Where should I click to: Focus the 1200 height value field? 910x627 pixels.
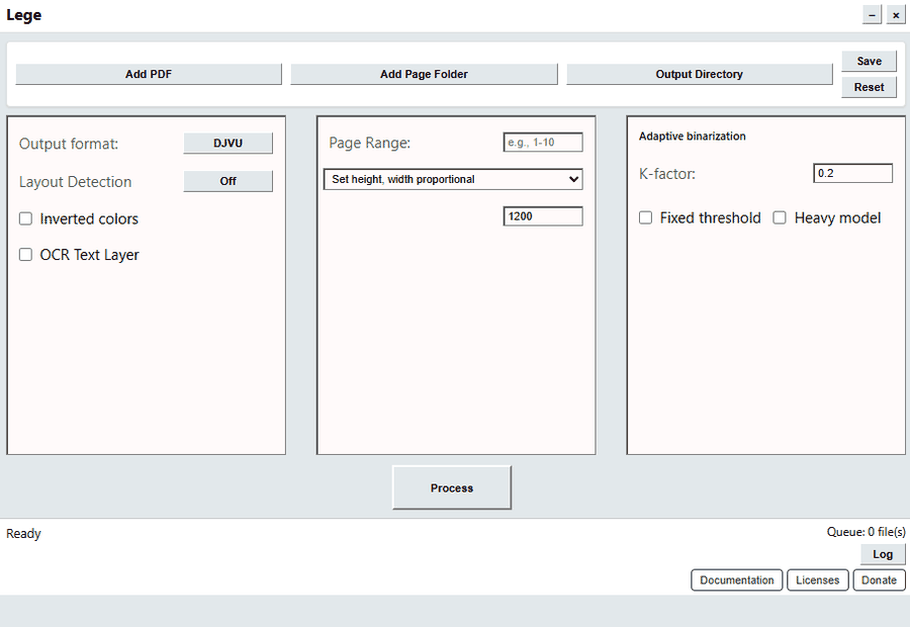tap(542, 216)
